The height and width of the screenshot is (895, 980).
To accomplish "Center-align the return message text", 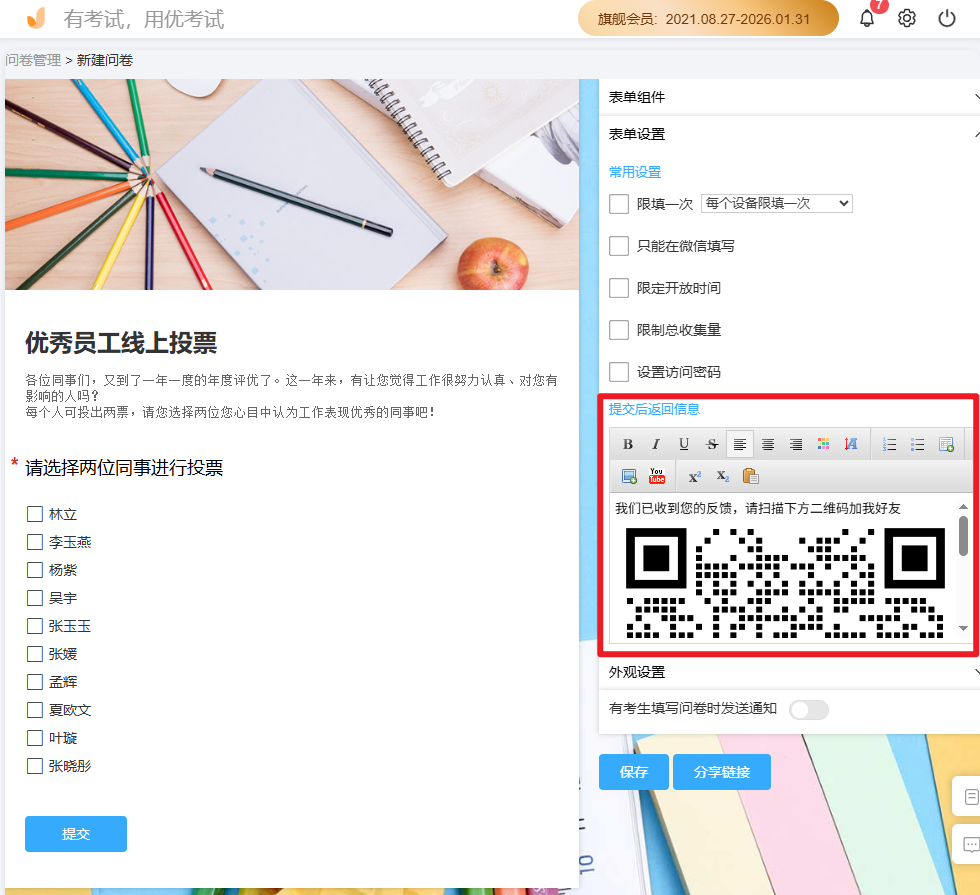I will [x=768, y=444].
